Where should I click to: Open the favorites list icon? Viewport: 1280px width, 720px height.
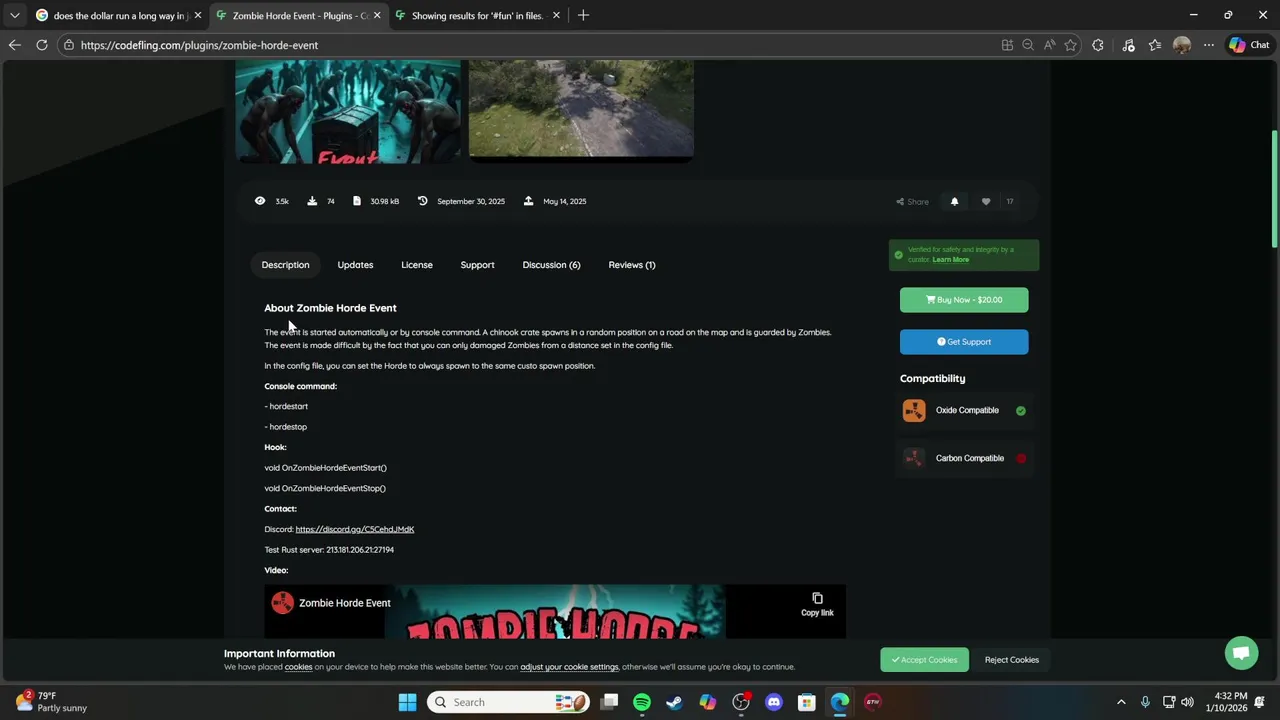1155,45
